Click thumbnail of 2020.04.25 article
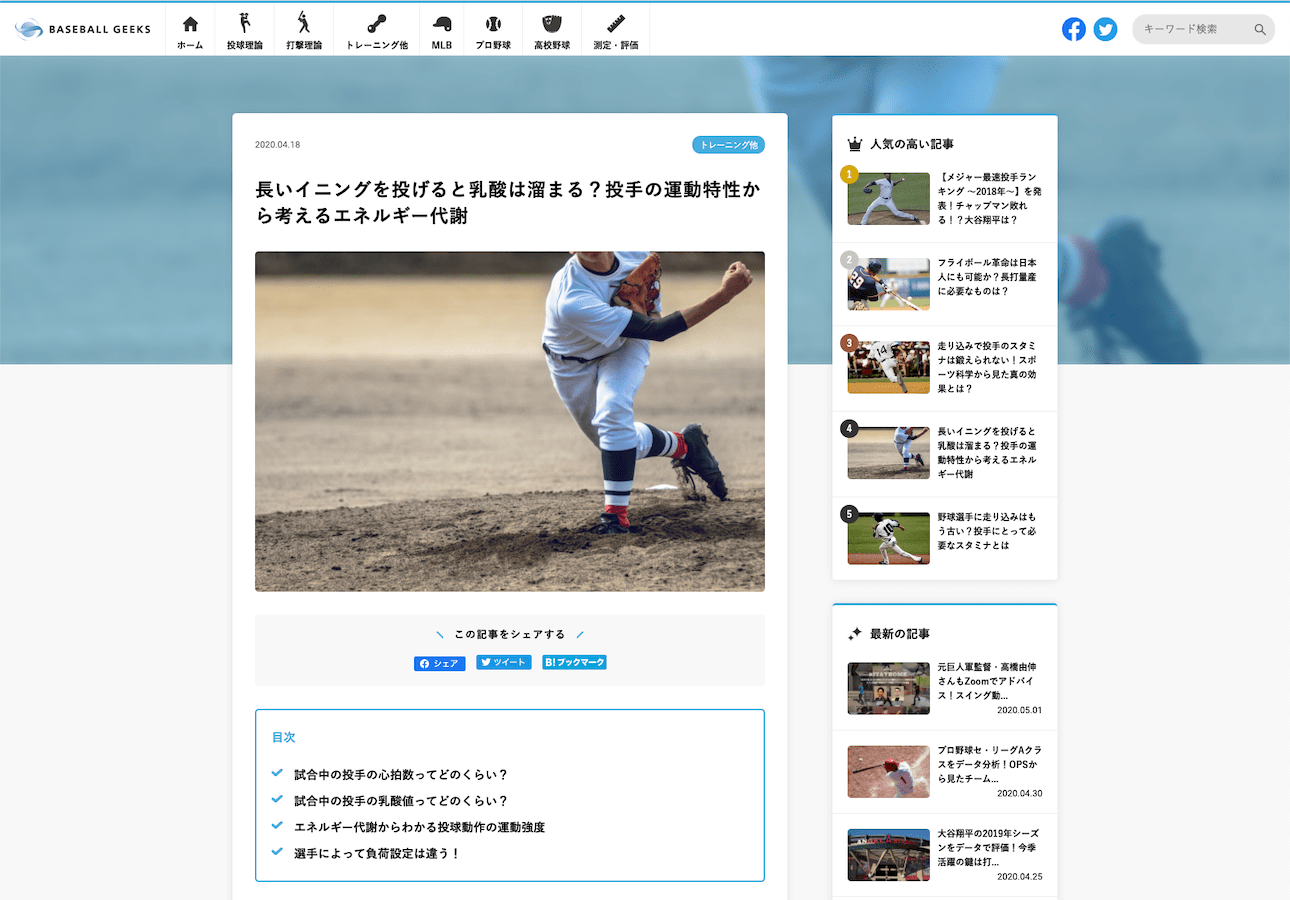Viewport: 1290px width, 900px height. pos(889,855)
